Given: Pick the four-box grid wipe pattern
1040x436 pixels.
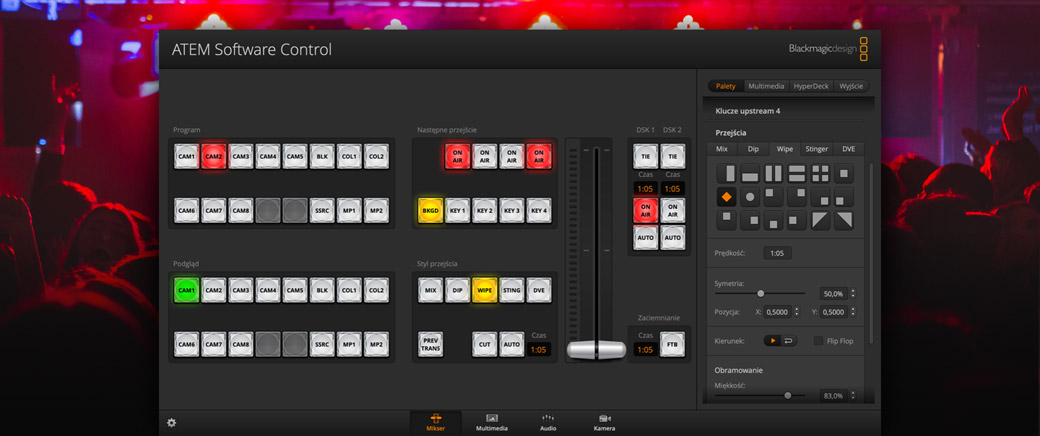Looking at the screenshot, I should [820, 174].
